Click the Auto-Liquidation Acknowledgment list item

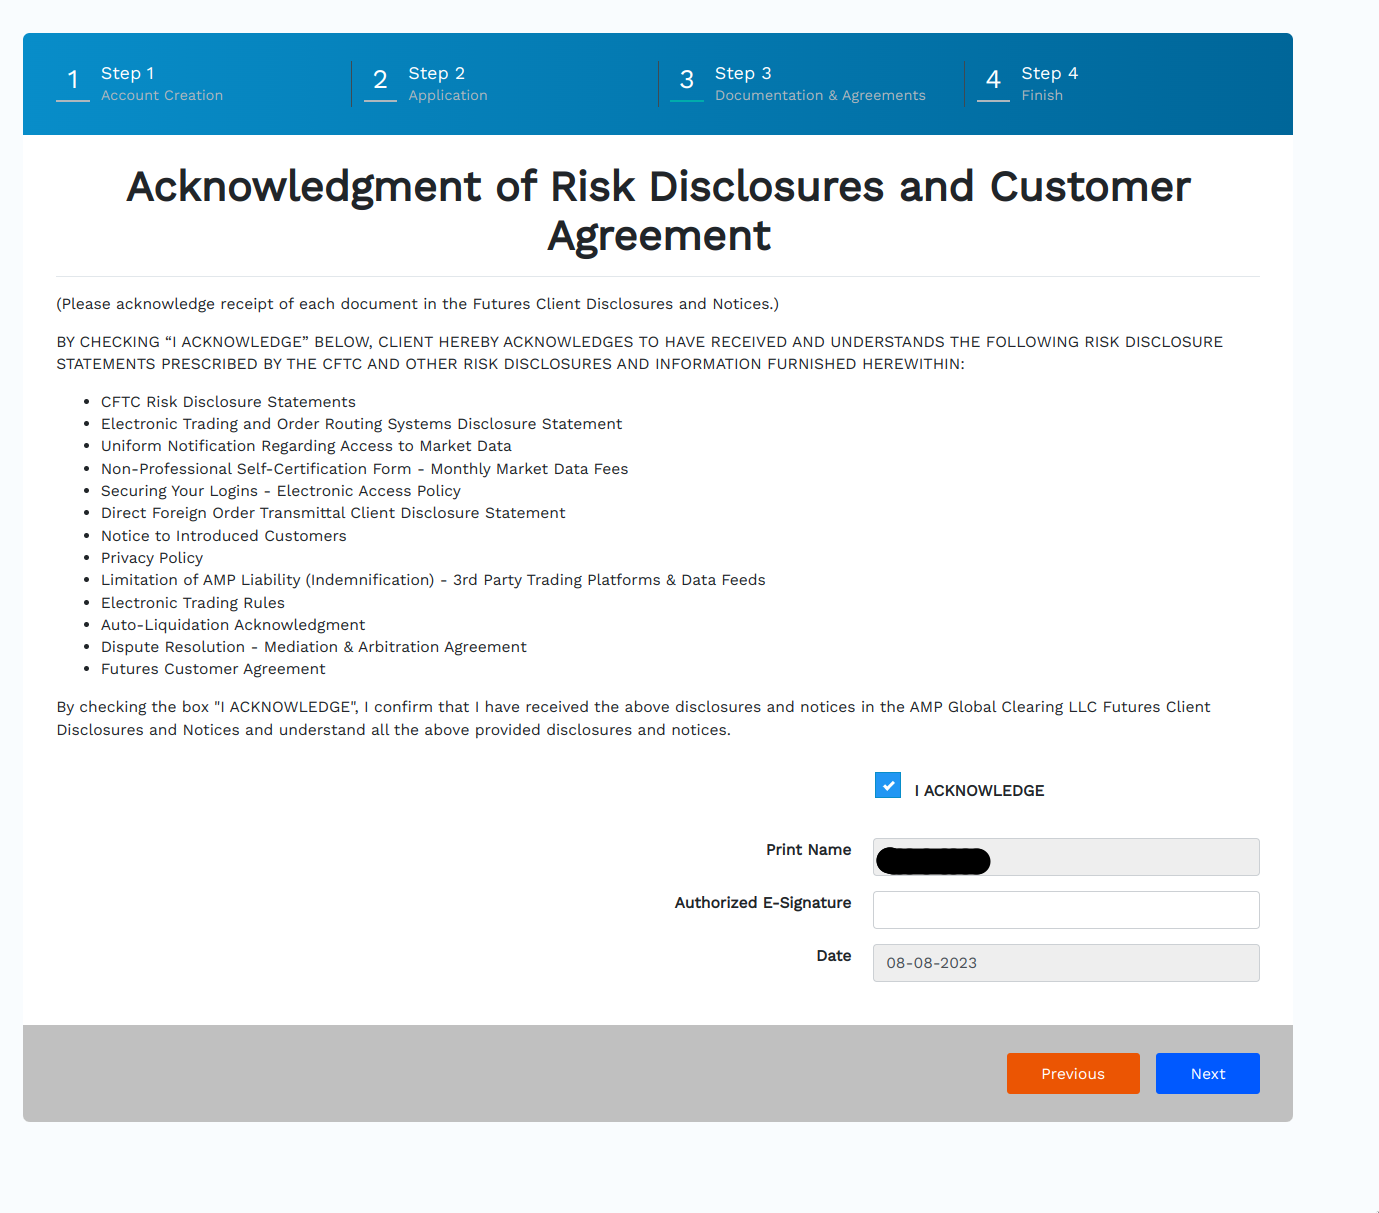233,625
